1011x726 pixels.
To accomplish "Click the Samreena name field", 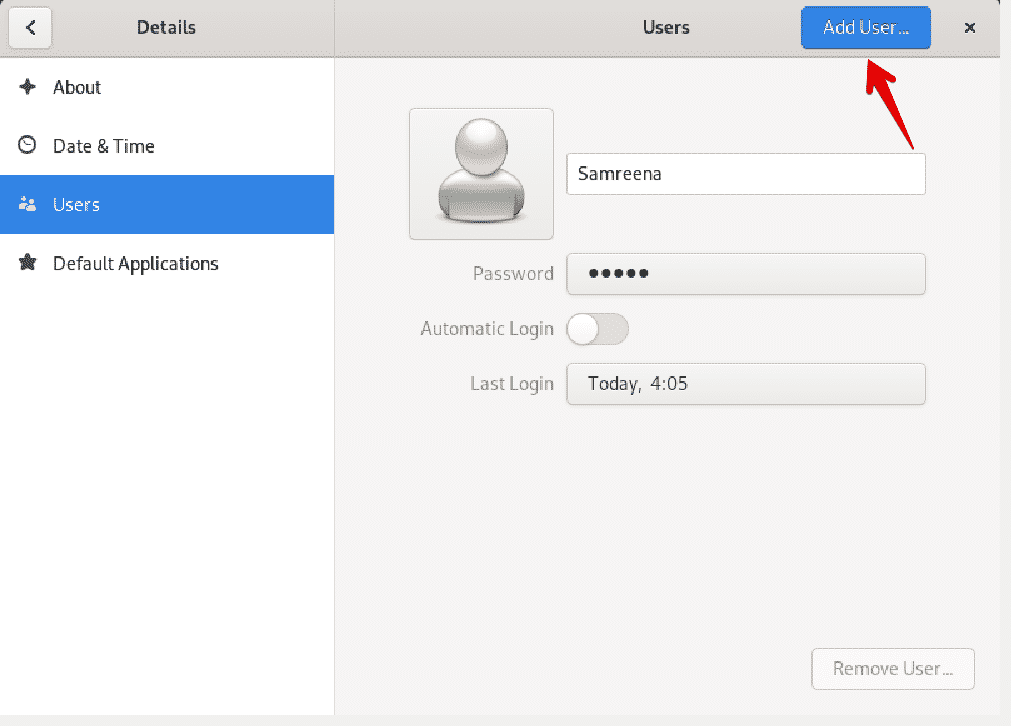I will coord(745,174).
